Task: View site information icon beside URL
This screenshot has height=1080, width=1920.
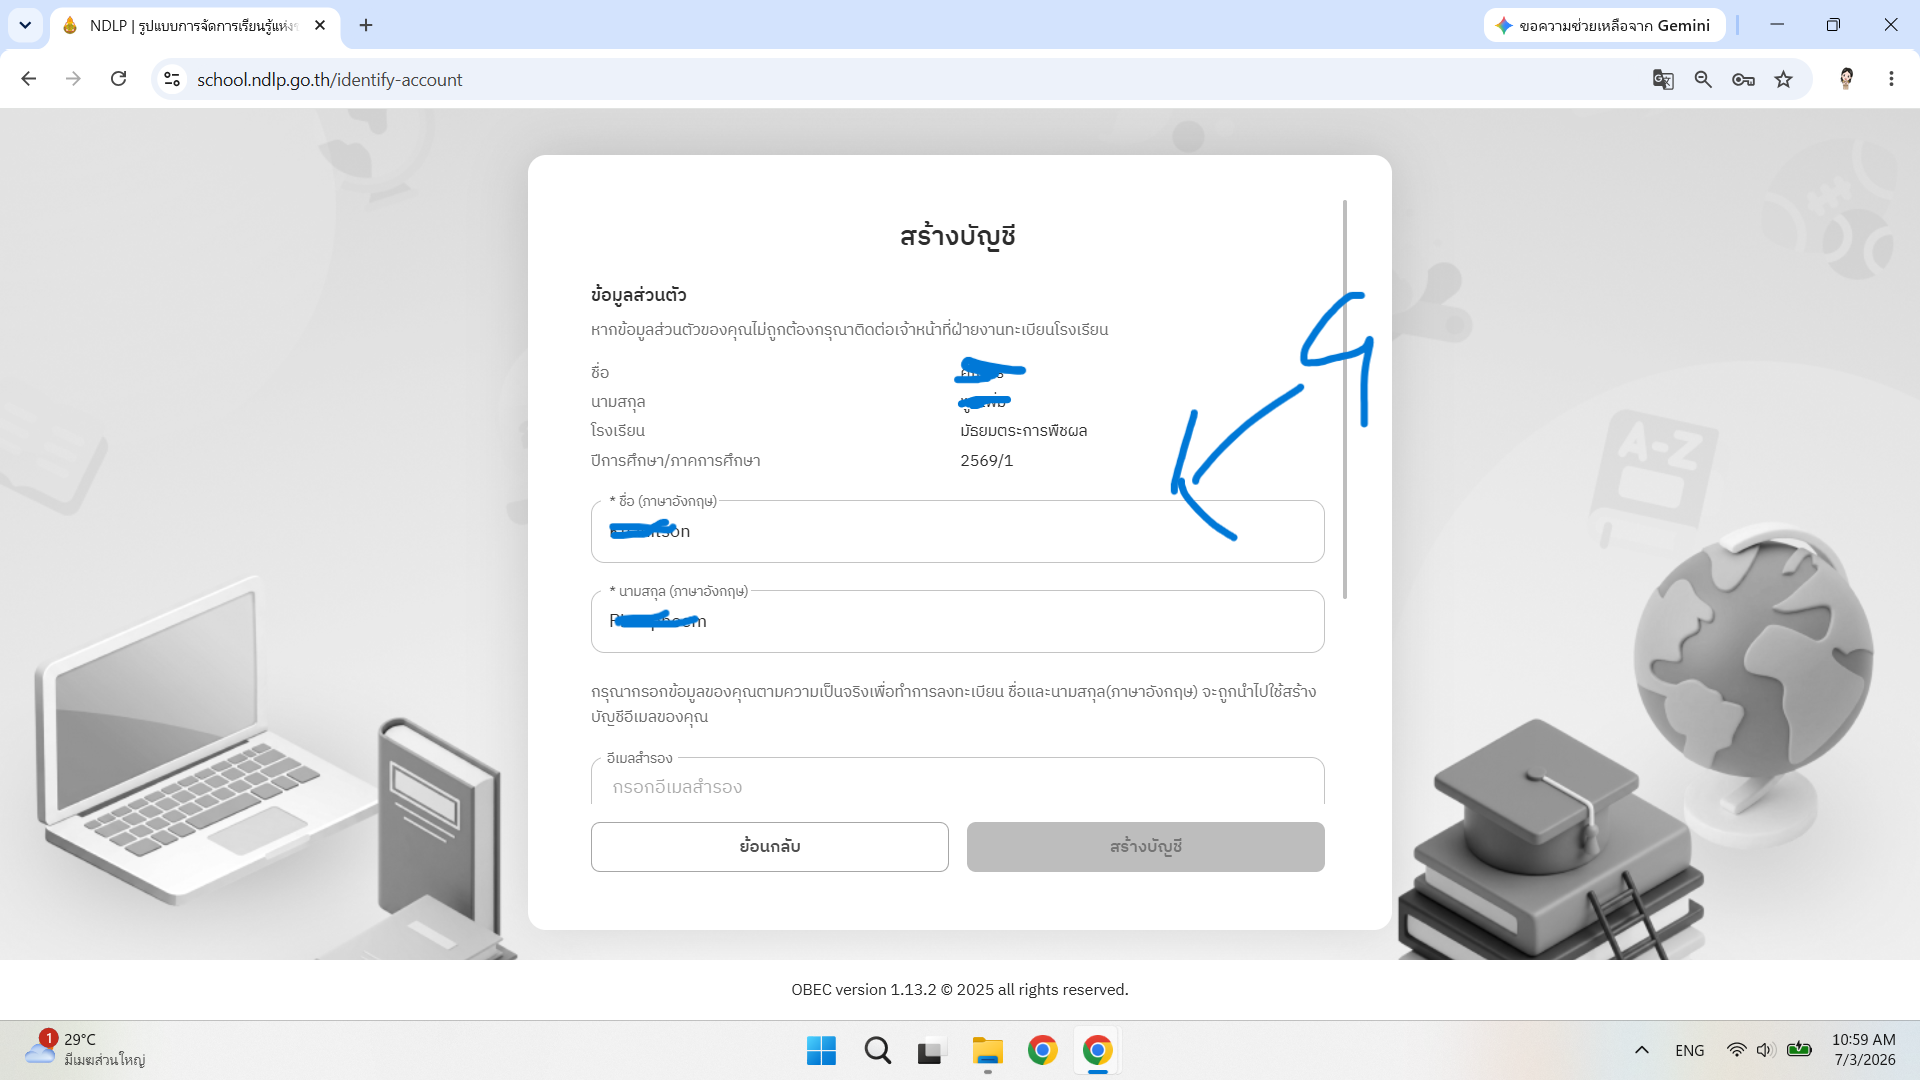Action: (x=172, y=79)
